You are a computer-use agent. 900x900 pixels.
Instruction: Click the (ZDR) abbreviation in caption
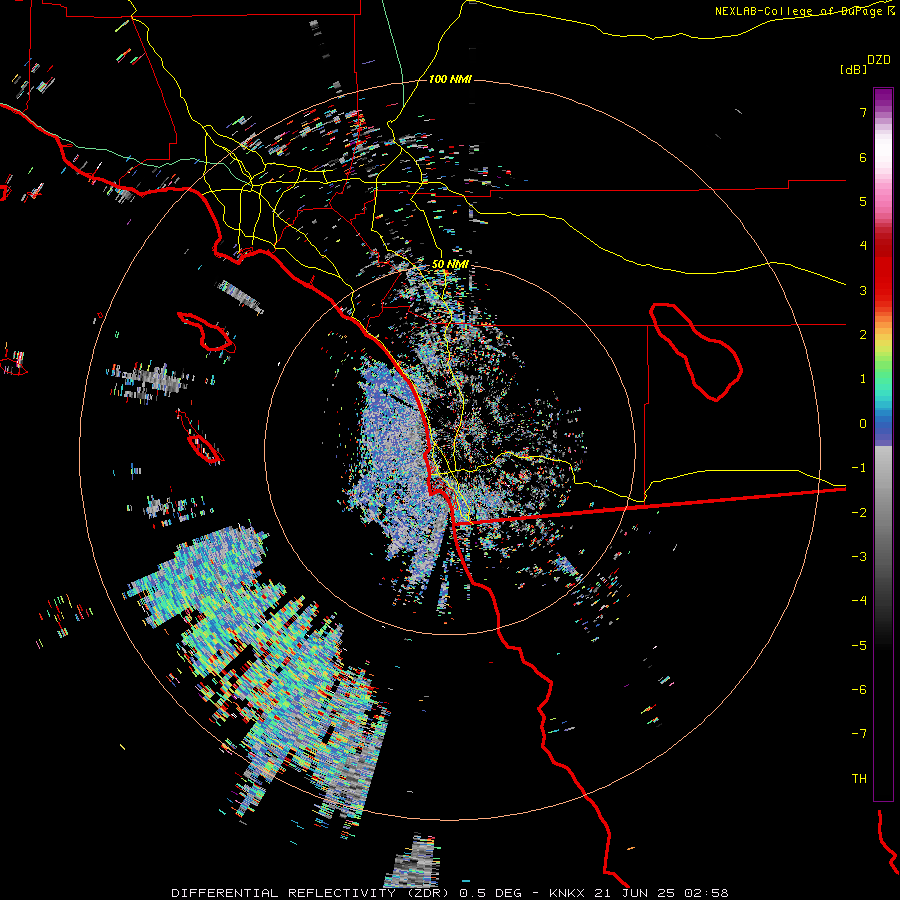click(x=426, y=893)
